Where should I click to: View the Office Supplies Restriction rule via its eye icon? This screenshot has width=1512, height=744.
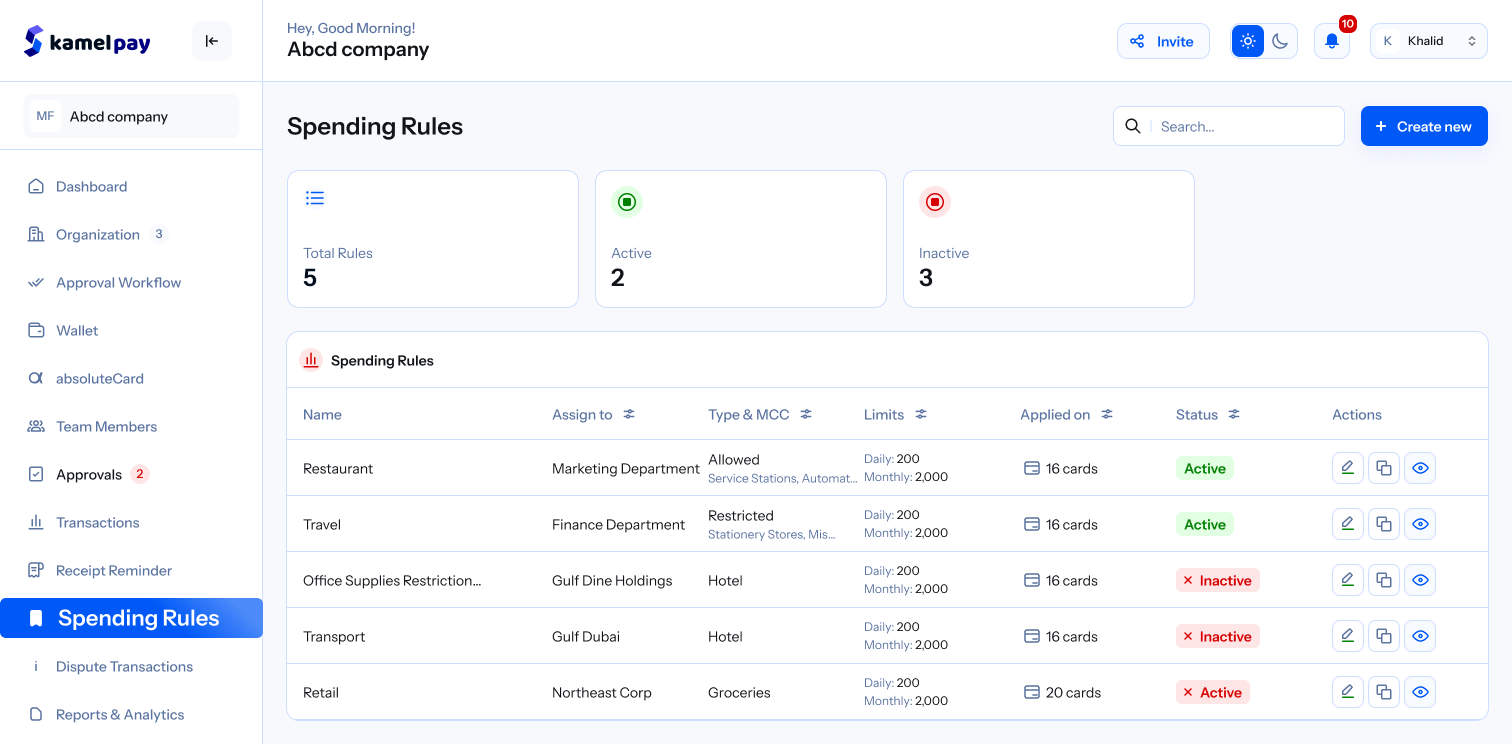pos(1419,580)
